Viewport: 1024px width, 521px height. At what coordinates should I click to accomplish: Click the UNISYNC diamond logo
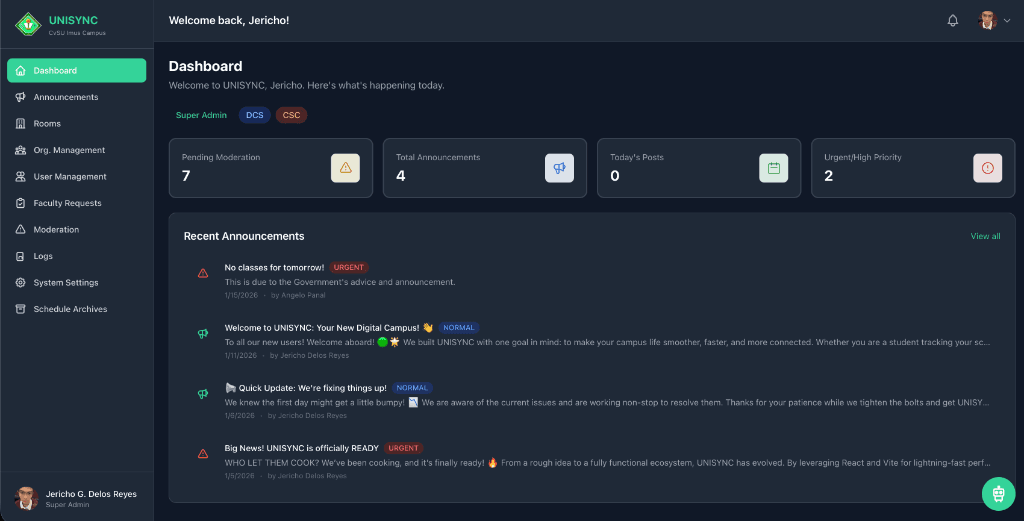[x=28, y=24]
